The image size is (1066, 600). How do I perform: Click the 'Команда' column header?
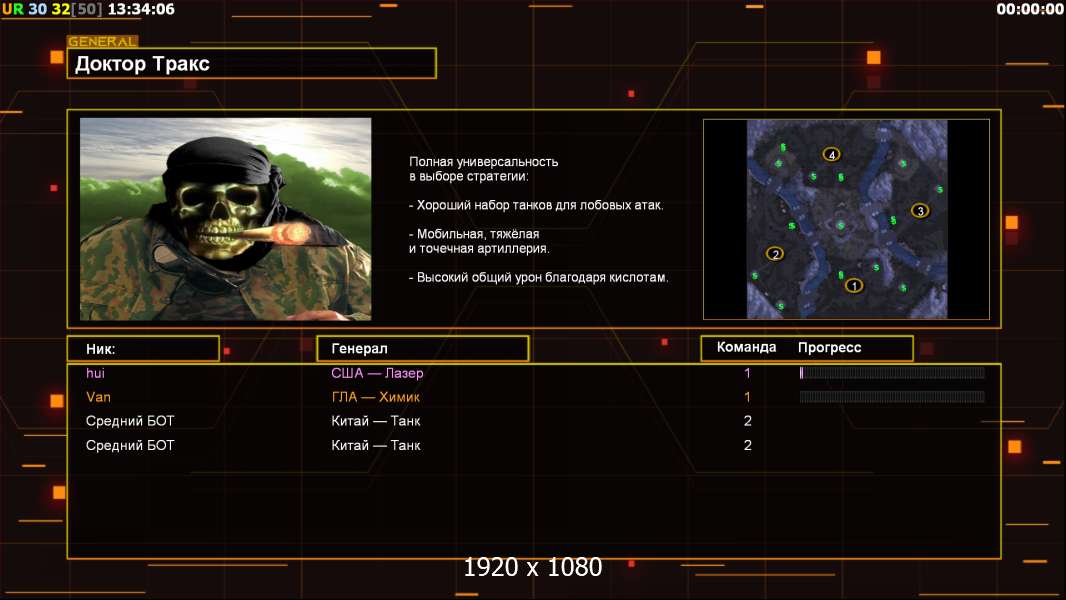tap(746, 347)
